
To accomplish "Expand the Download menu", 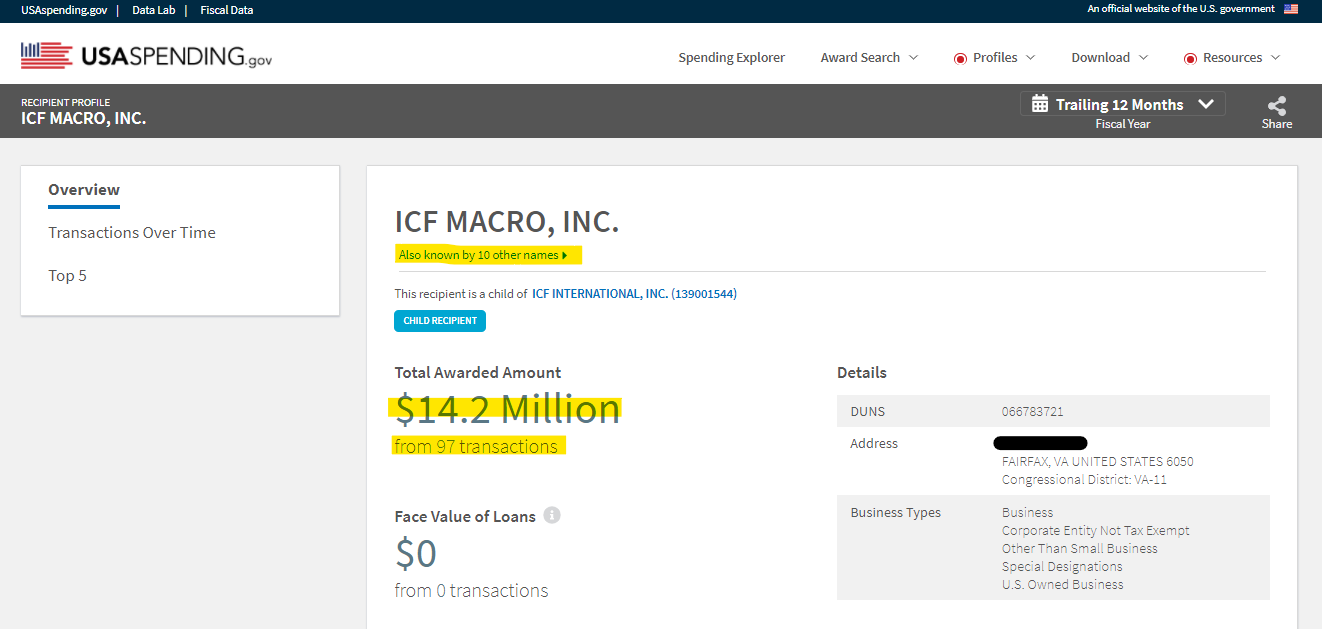I will pyautogui.click(x=1110, y=58).
